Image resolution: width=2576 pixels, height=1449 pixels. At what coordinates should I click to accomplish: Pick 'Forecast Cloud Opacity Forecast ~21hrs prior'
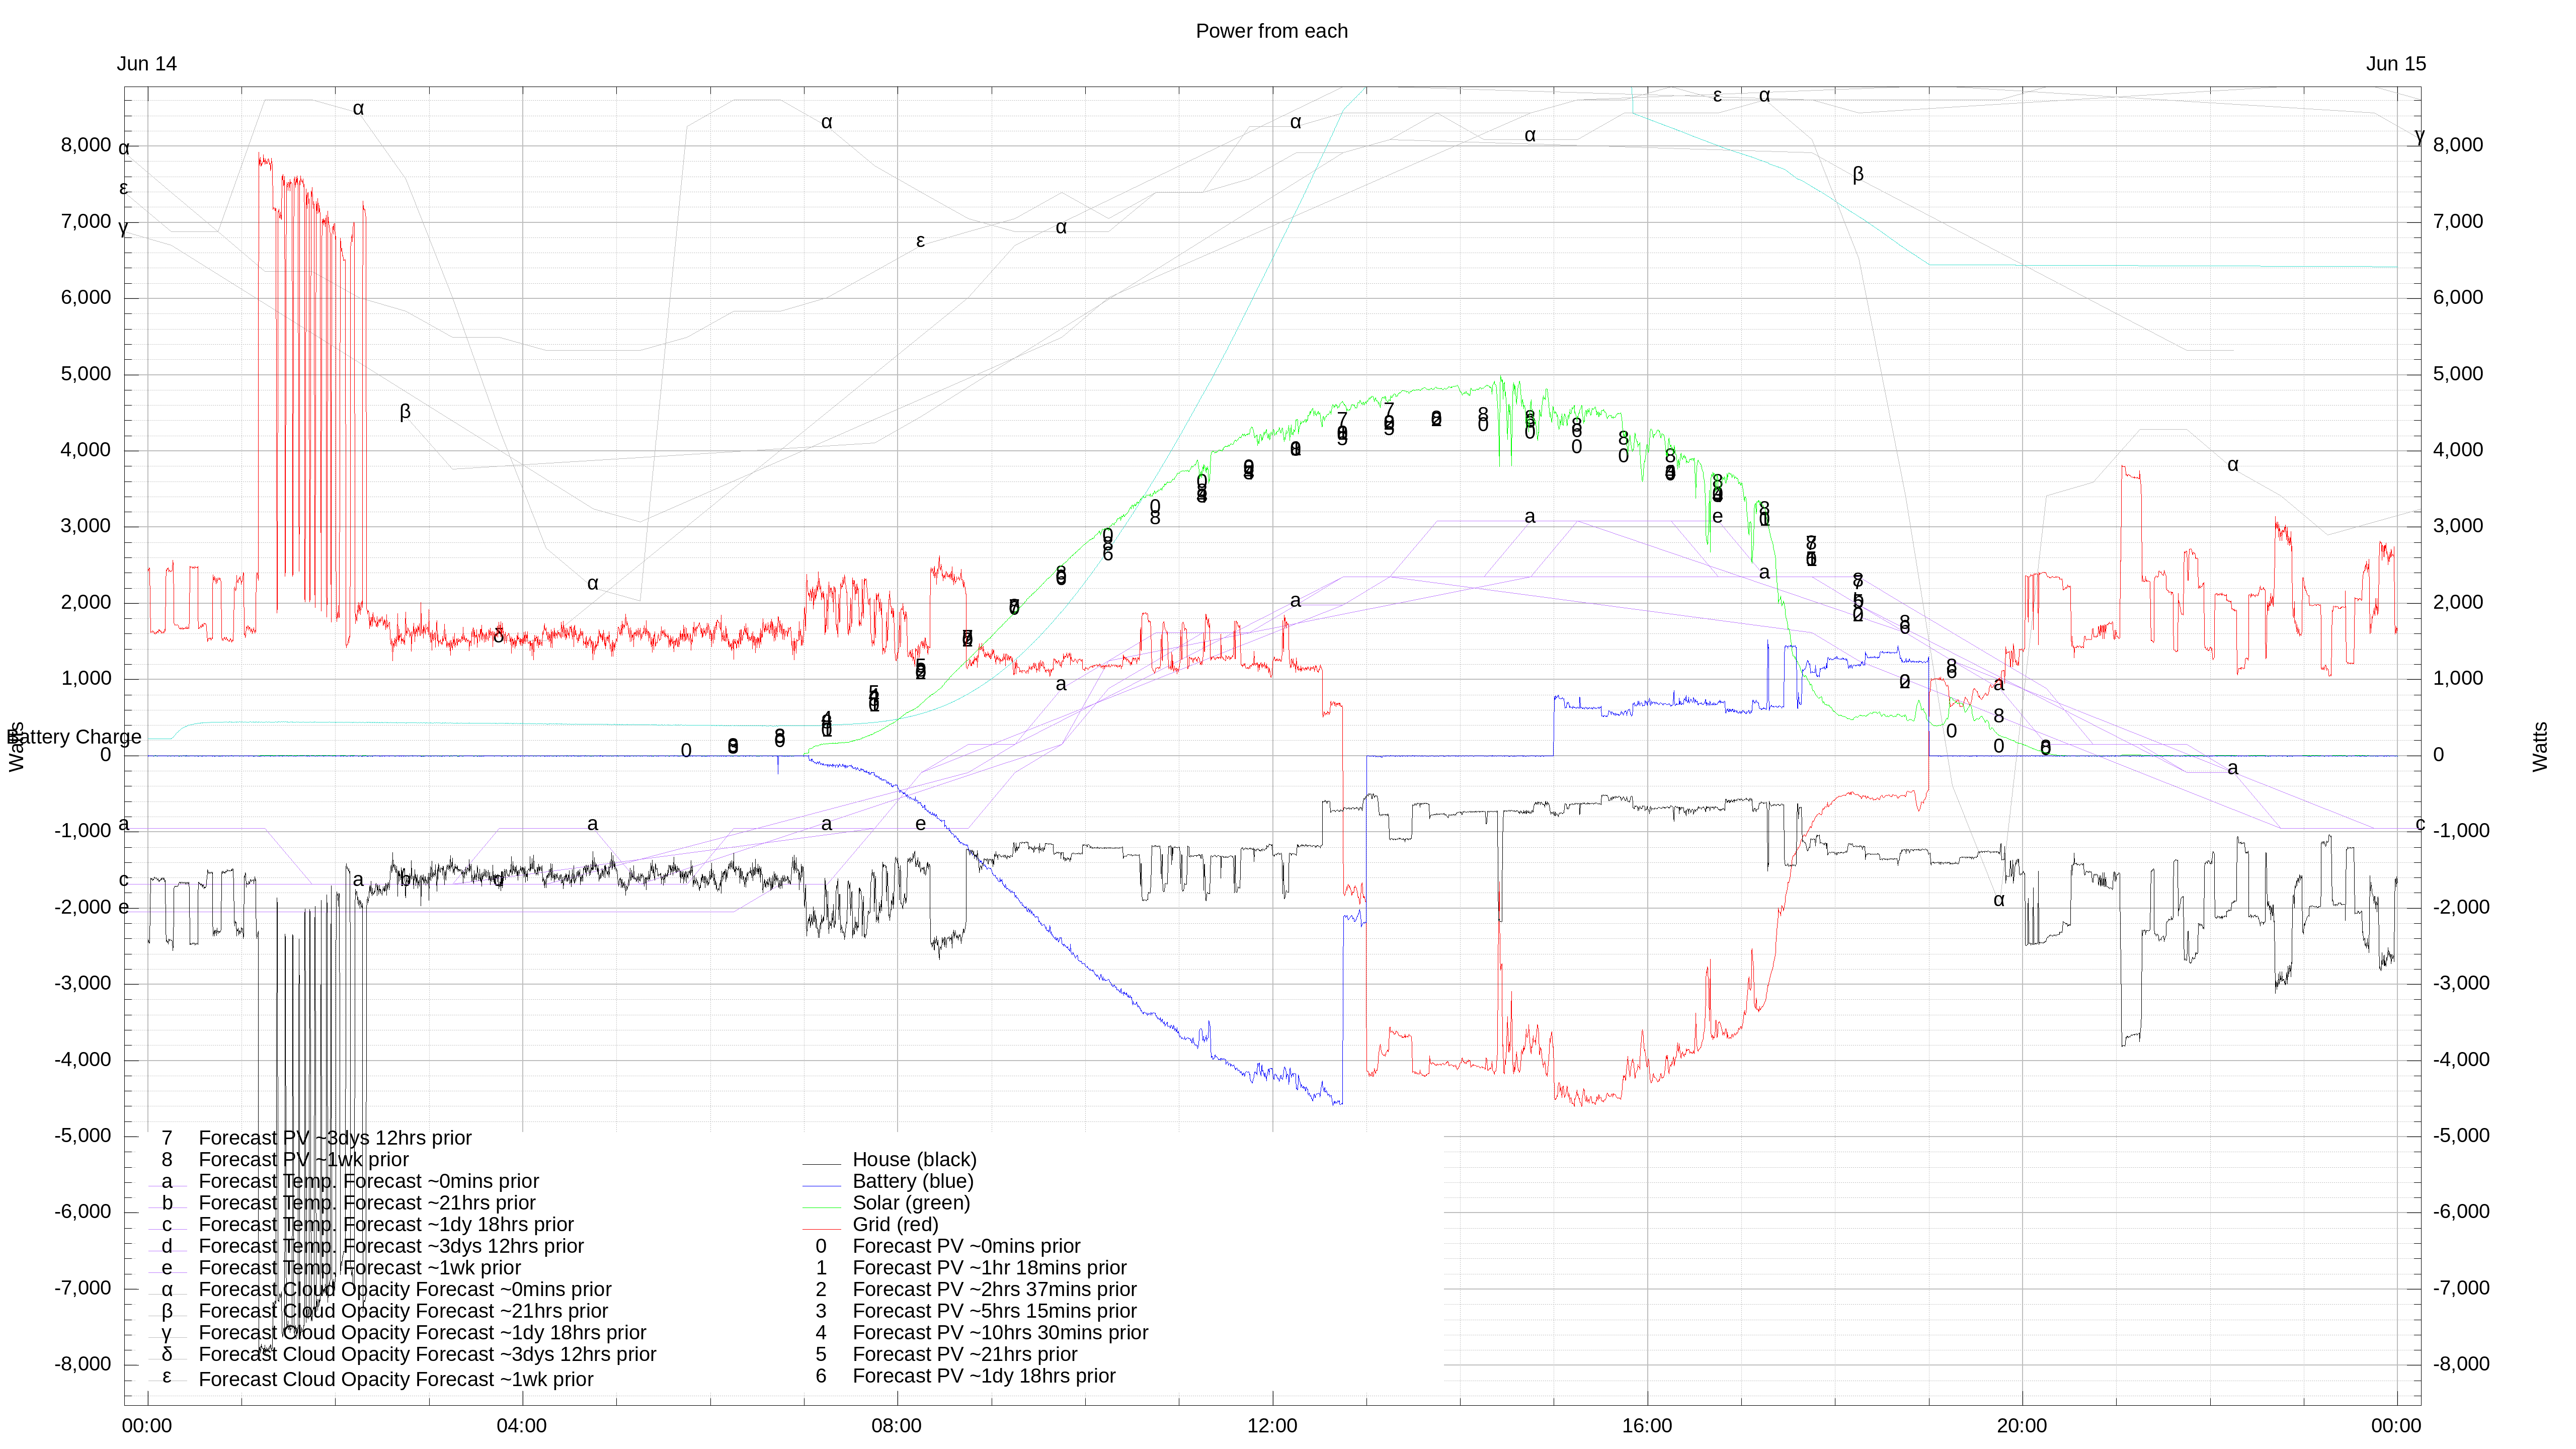pos(403,1312)
